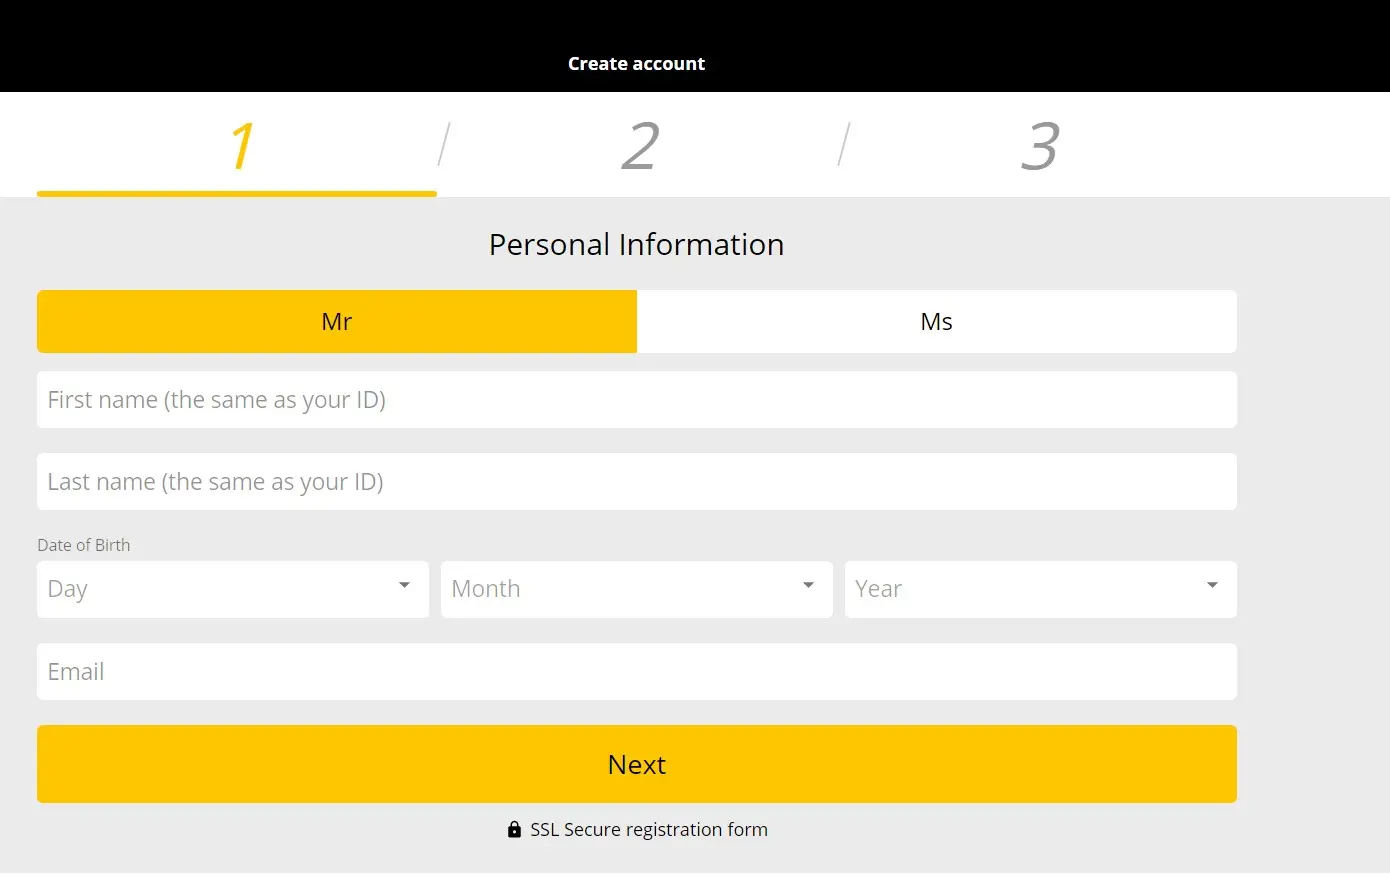Select the Ms title option

tap(936, 322)
